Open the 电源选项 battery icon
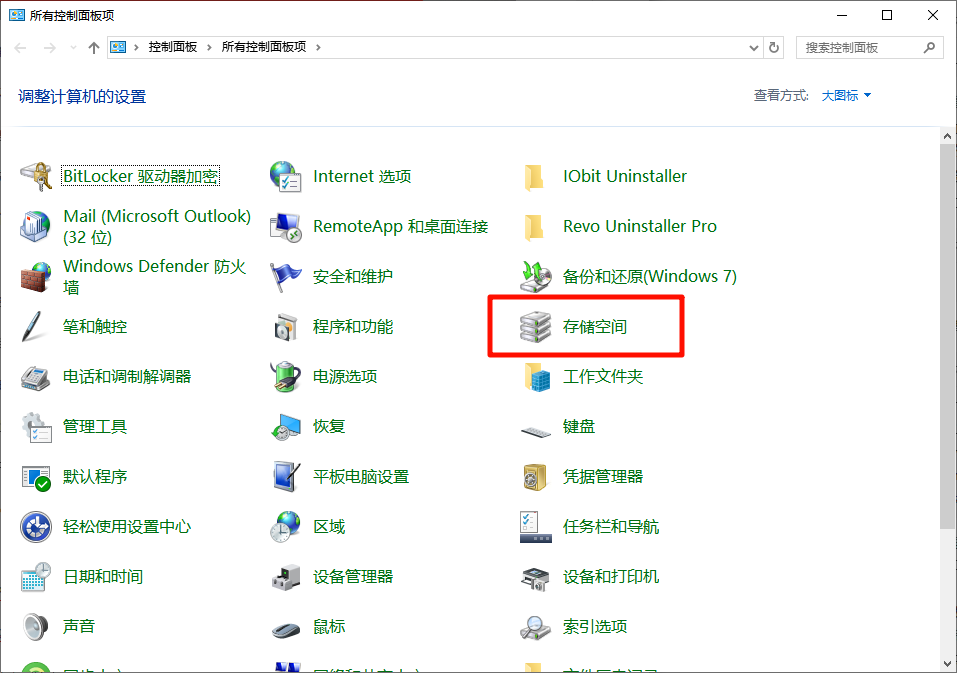The height and width of the screenshot is (673, 957). pyautogui.click(x=286, y=376)
